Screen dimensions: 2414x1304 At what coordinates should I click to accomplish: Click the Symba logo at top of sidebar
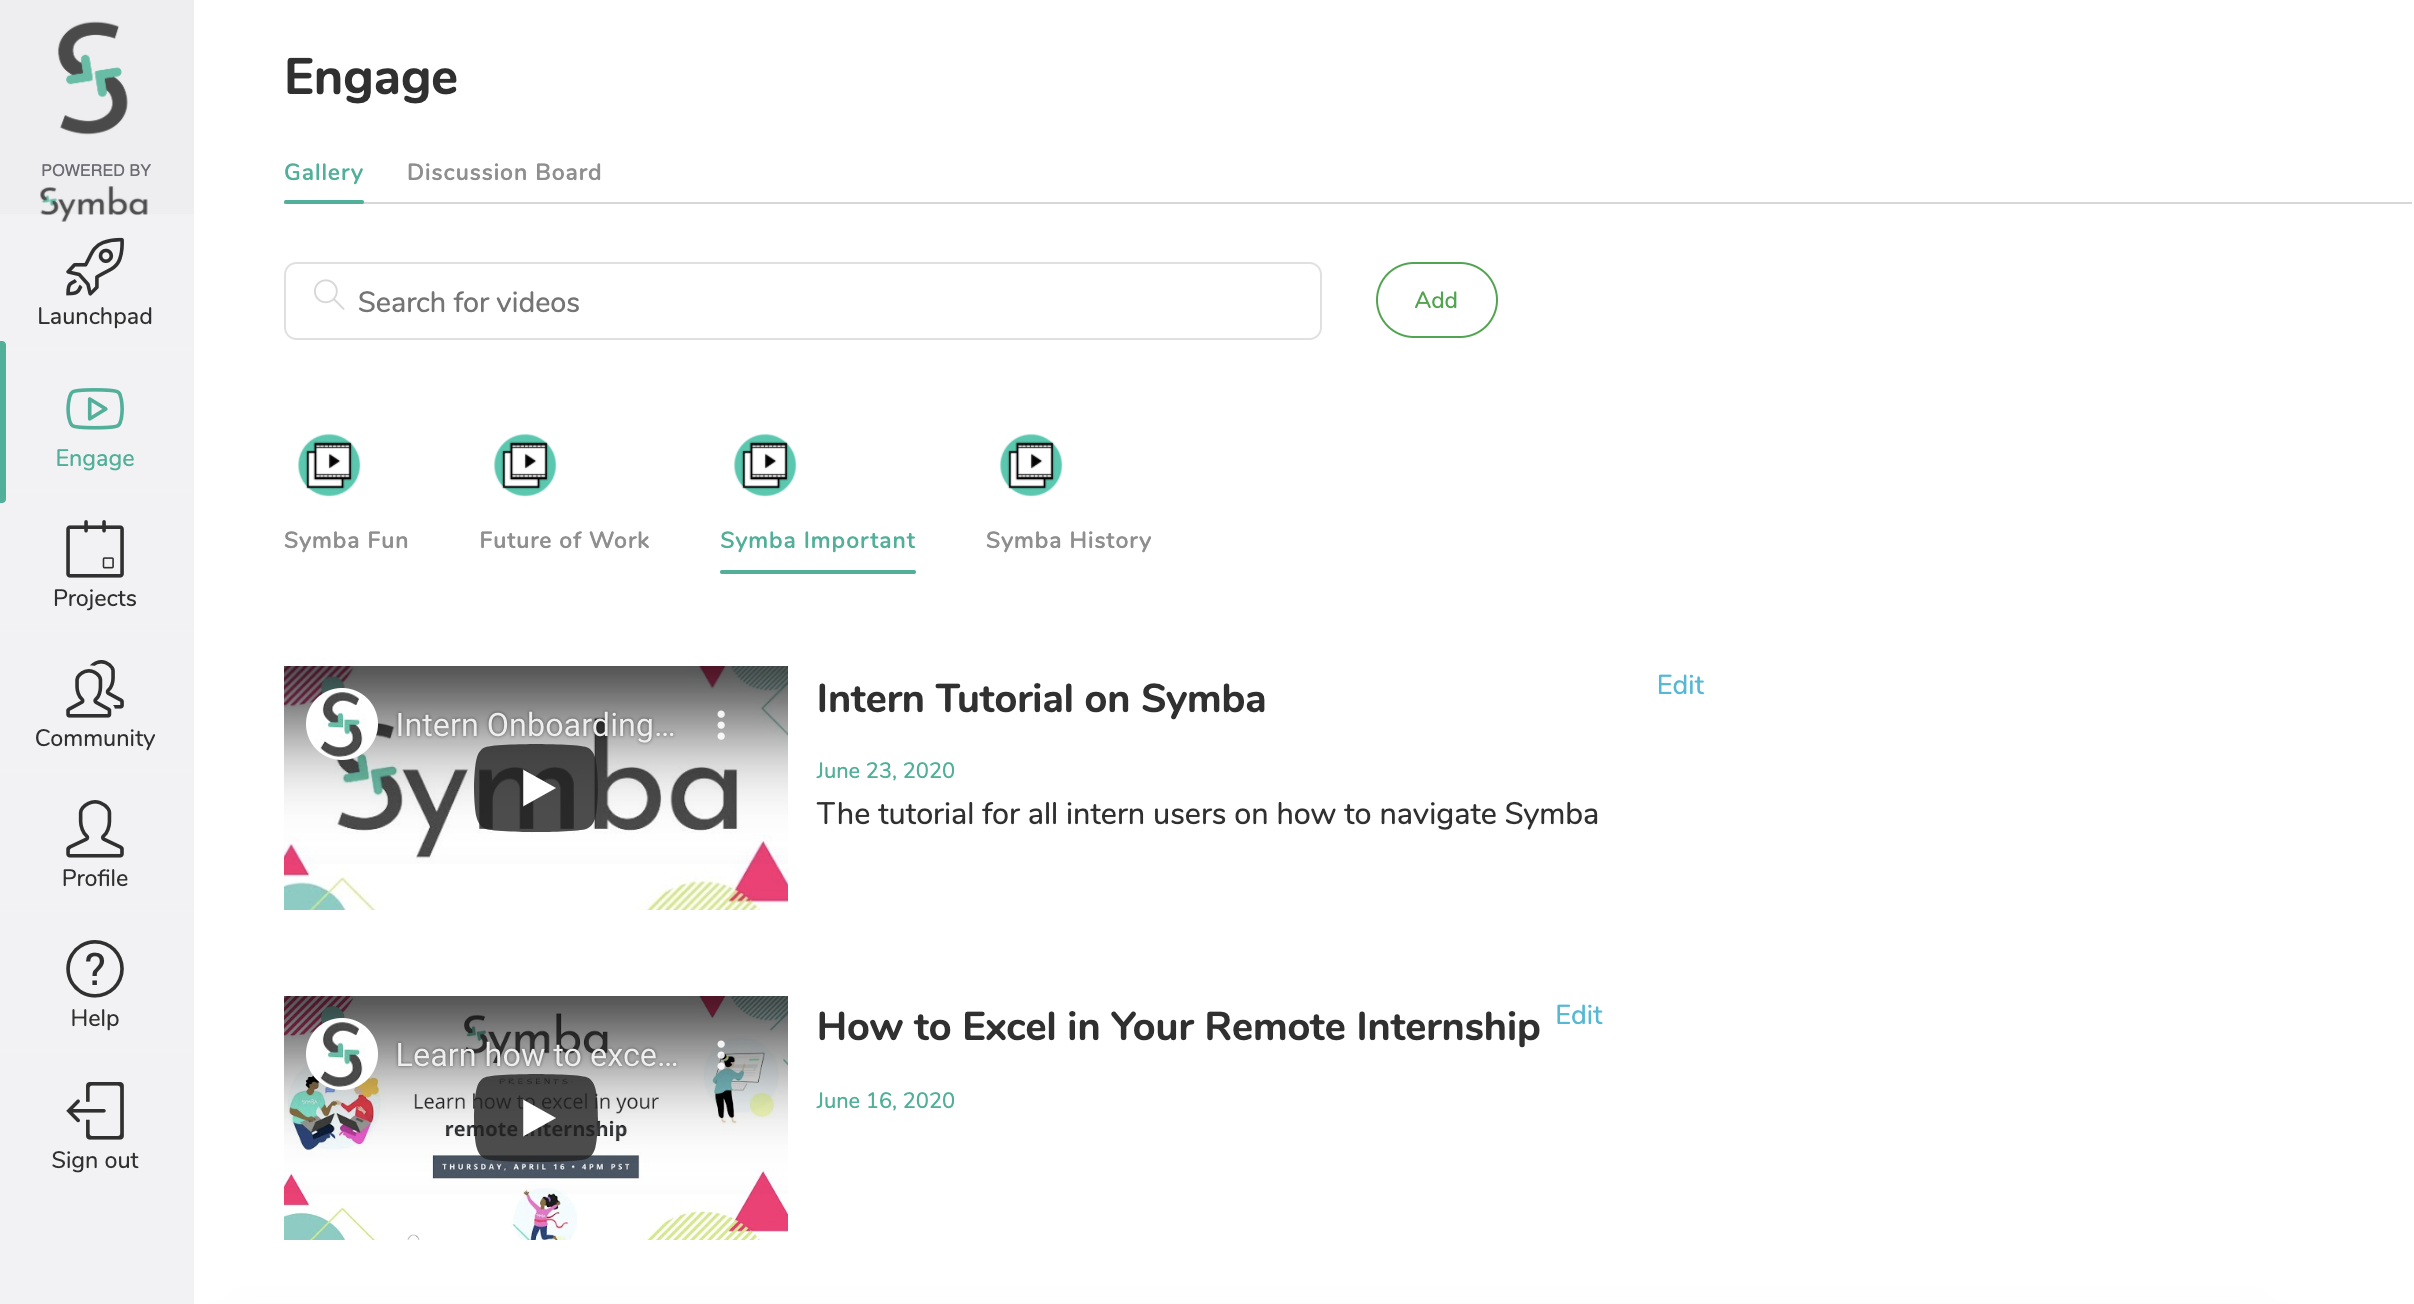pos(94,80)
